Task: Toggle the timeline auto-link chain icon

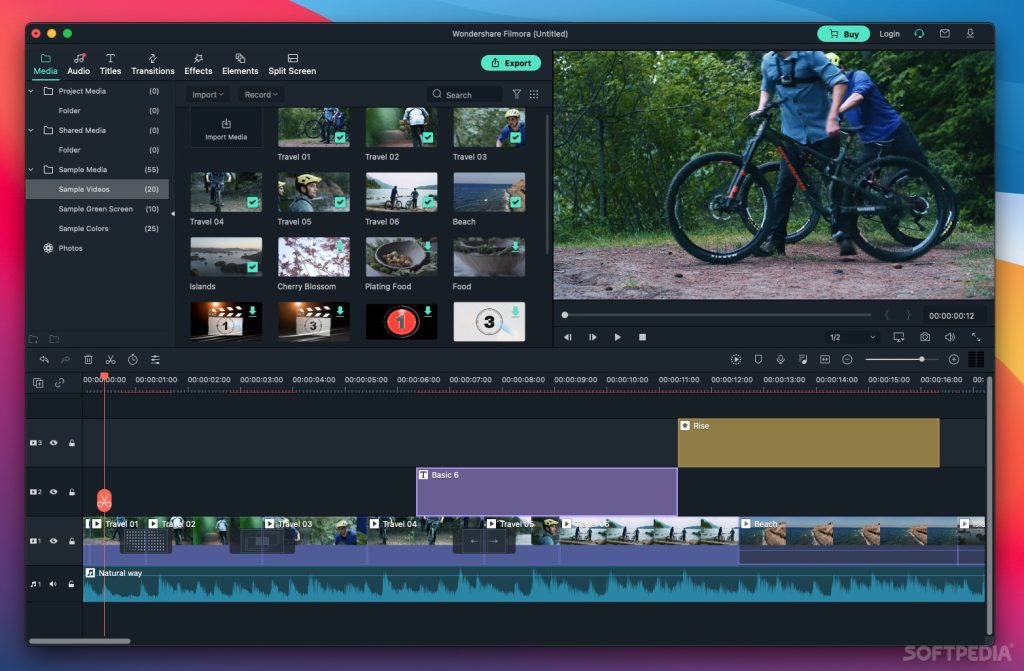Action: tap(59, 383)
